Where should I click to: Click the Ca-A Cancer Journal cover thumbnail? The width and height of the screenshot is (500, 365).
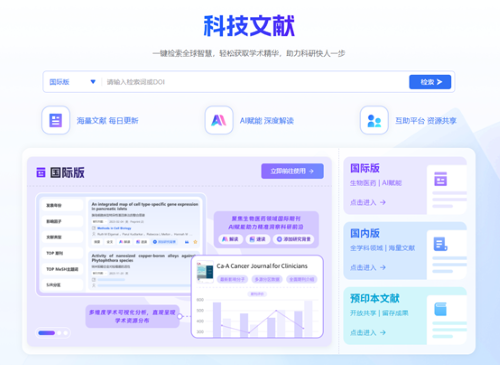(205, 271)
